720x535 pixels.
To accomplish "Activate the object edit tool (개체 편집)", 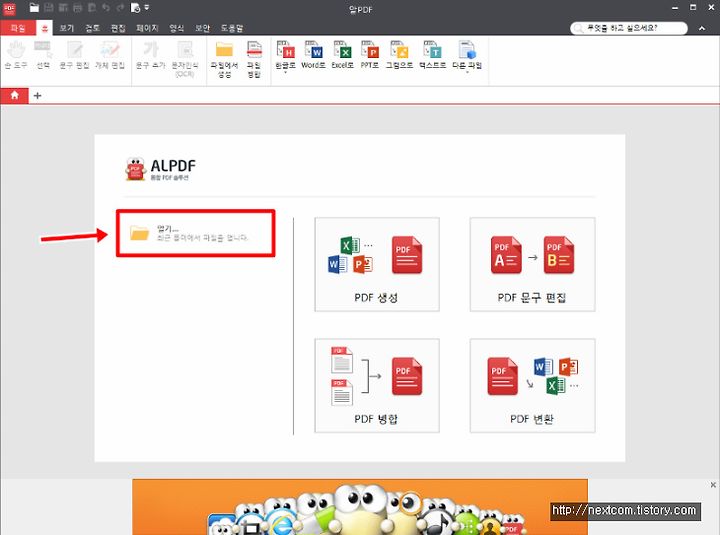I will (x=110, y=55).
